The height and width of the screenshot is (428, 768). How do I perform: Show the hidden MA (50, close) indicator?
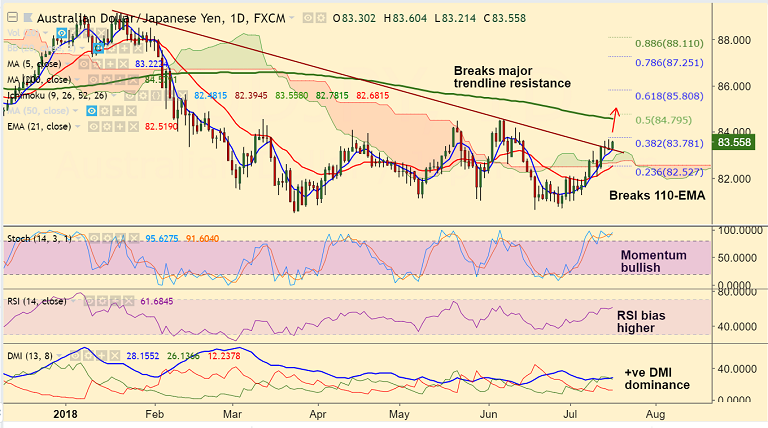tap(92, 111)
